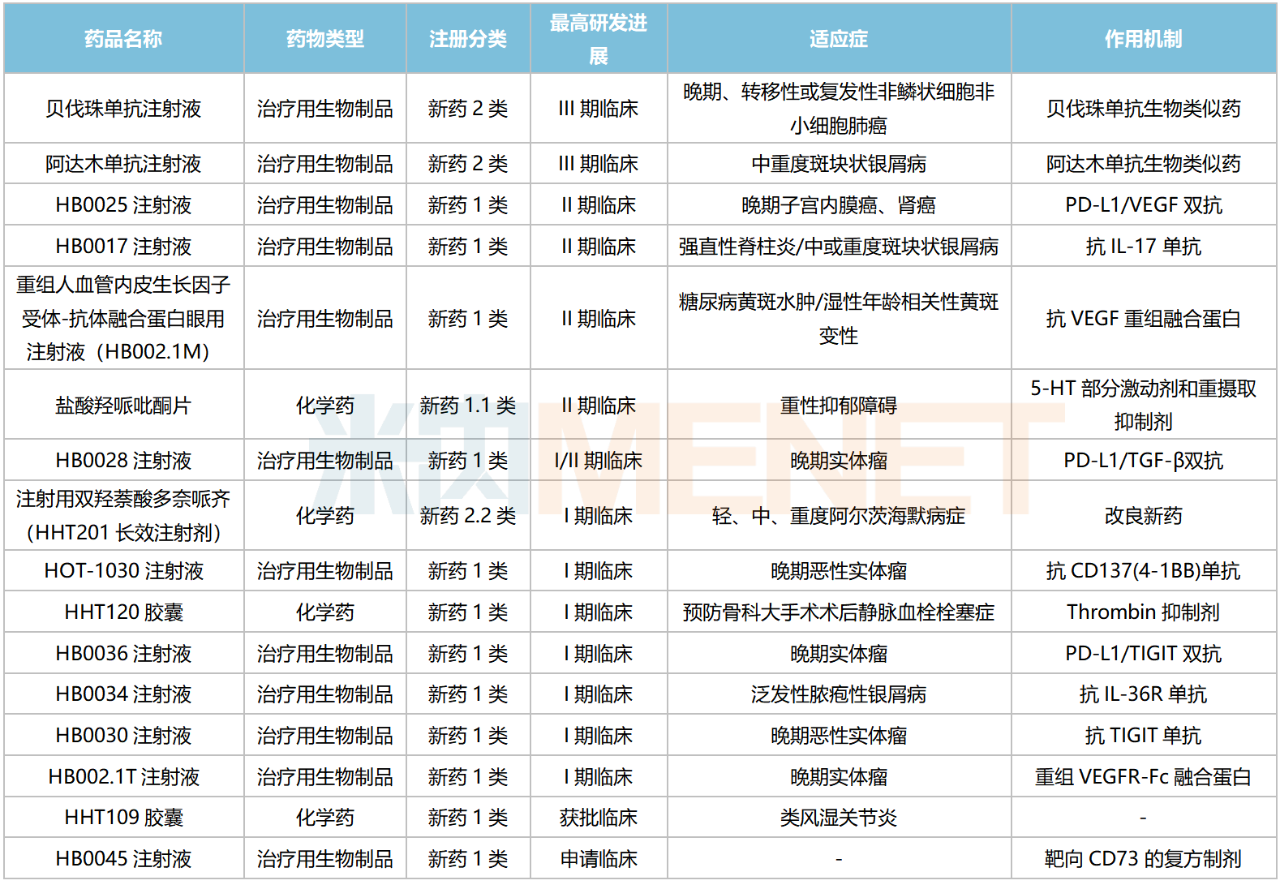
Task: Click the PD-L1/TIGIT 双抗 cell
Action: tap(1144, 654)
